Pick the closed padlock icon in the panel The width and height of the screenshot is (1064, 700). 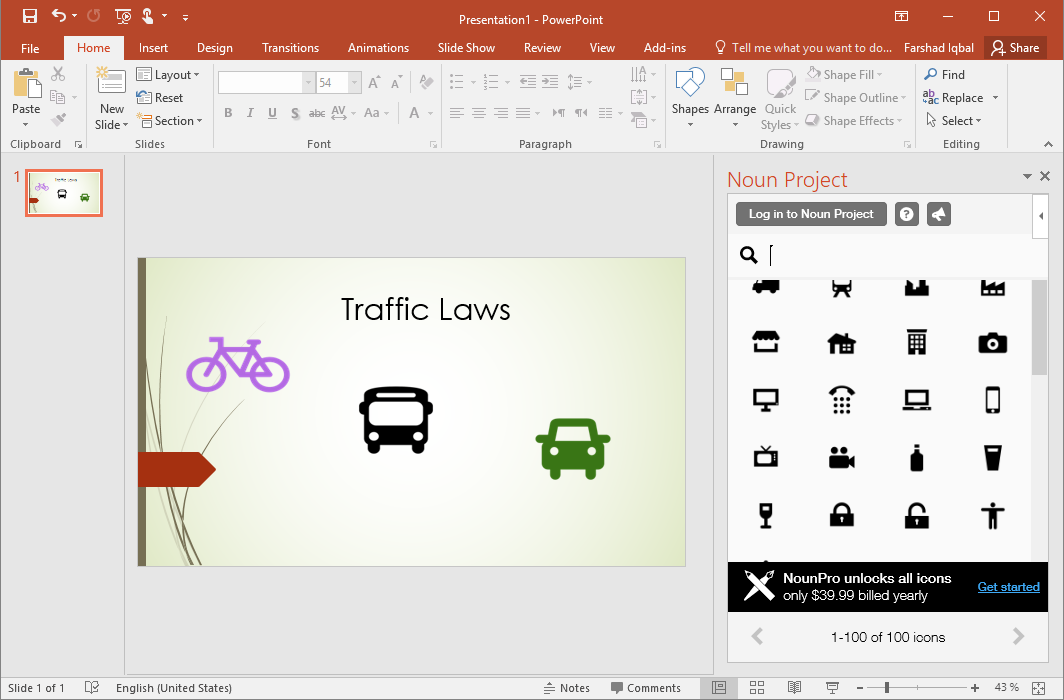841,515
